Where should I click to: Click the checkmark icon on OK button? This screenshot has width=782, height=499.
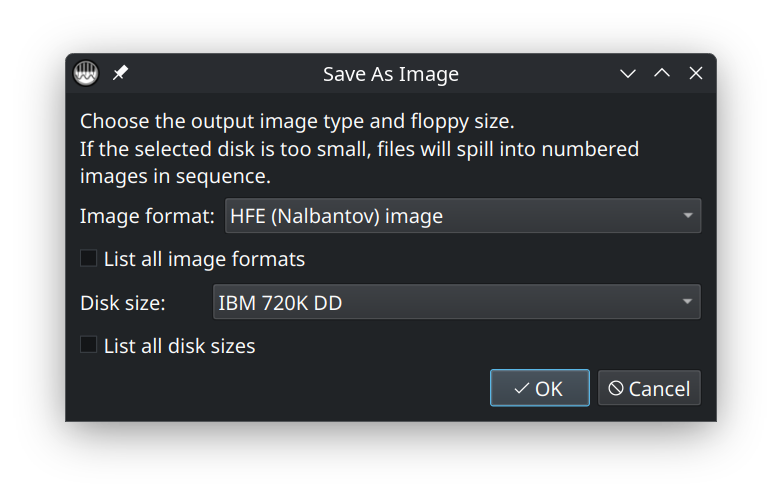pyautogui.click(x=521, y=389)
